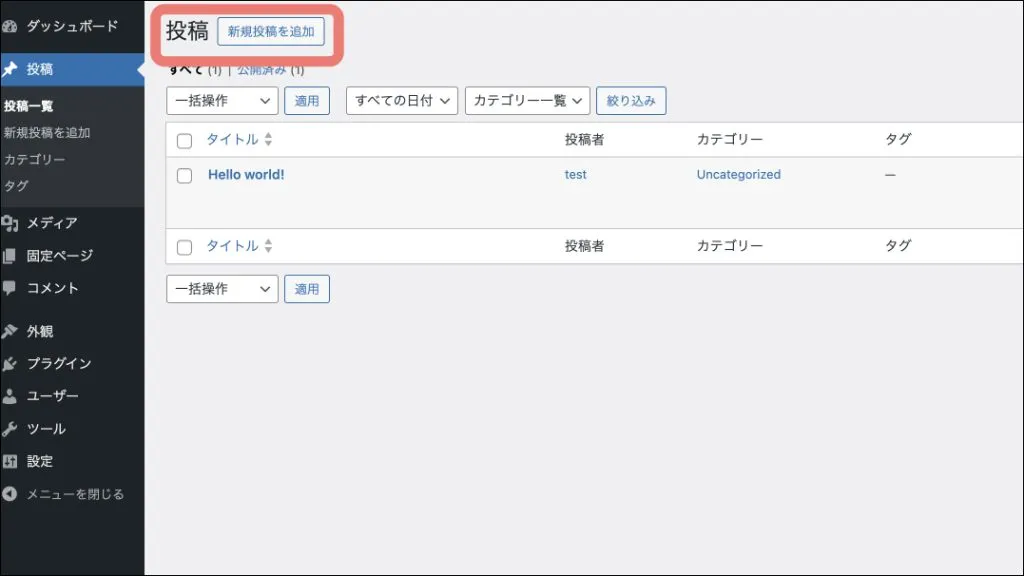Tick the select-all checkbox in bottom footer row
Viewport: 1024px width, 576px height.
coord(184,247)
